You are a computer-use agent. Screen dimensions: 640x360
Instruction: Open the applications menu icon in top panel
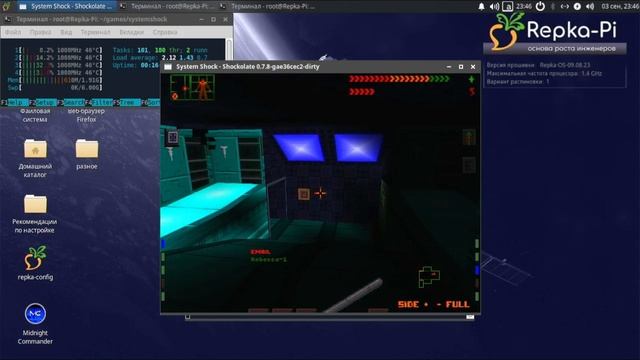click(6, 6)
